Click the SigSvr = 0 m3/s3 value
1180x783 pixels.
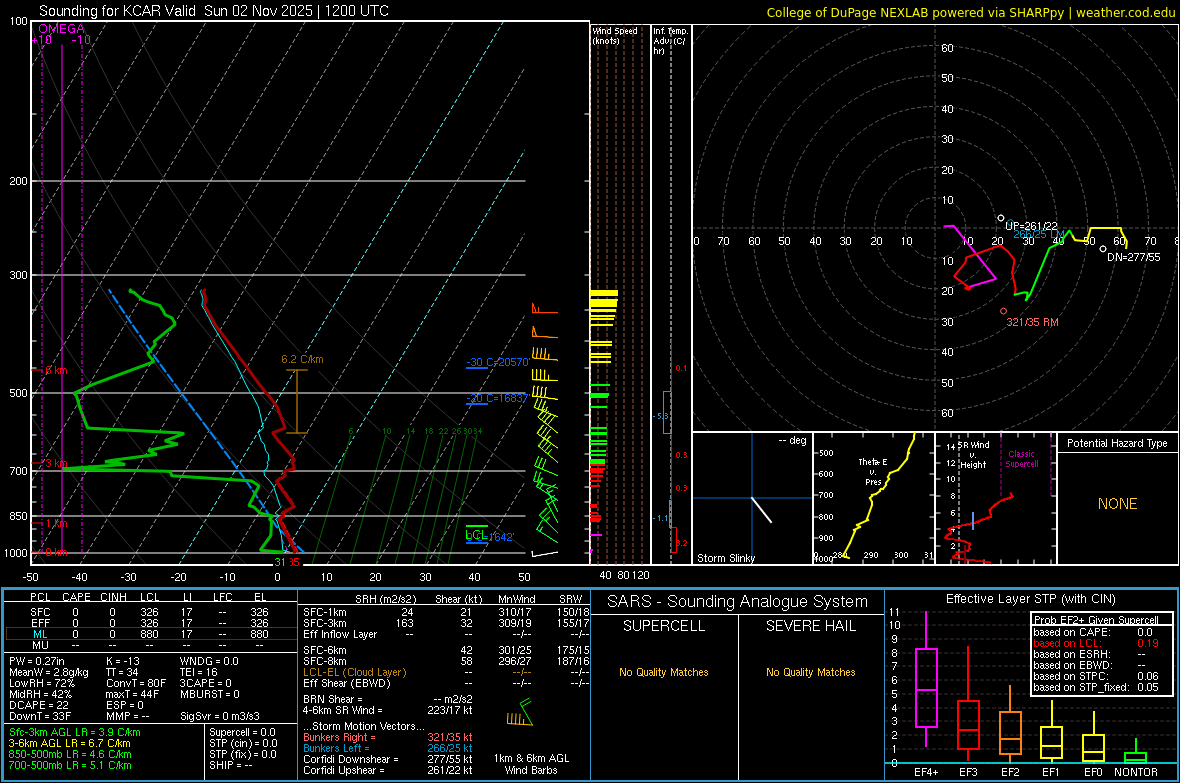(220, 716)
